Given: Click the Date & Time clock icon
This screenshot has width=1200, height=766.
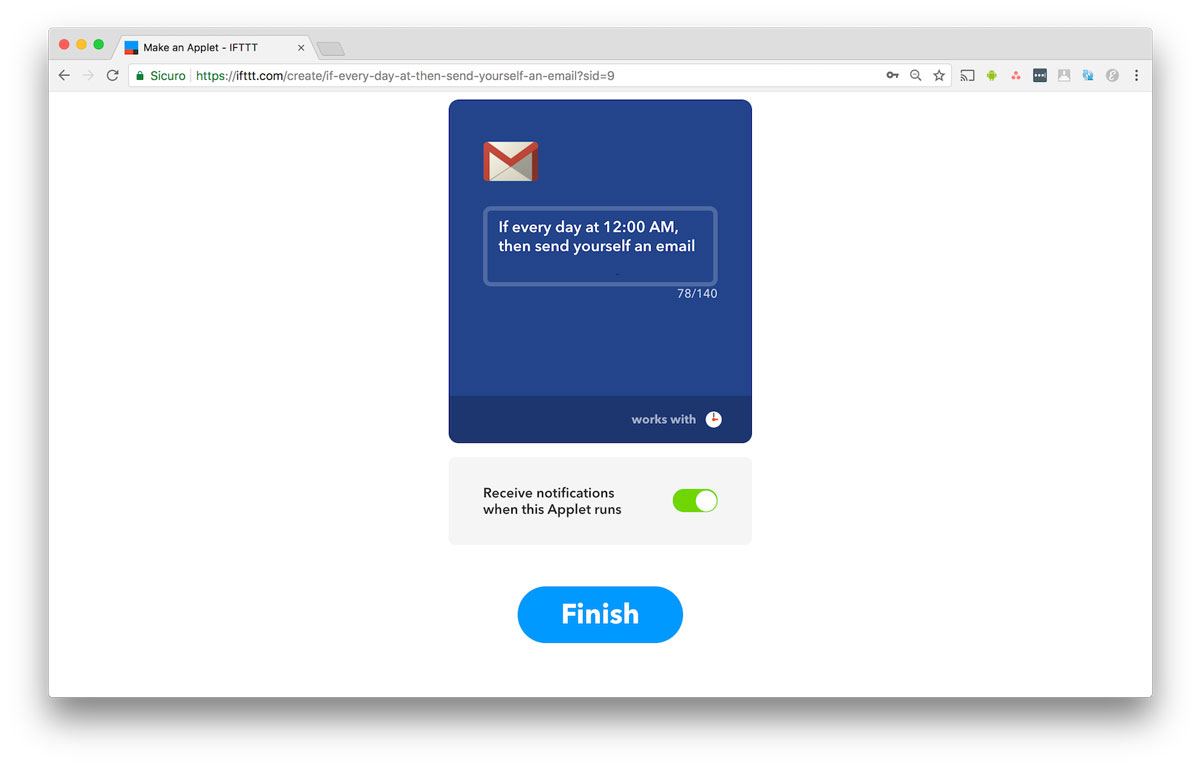Looking at the screenshot, I should pos(713,419).
